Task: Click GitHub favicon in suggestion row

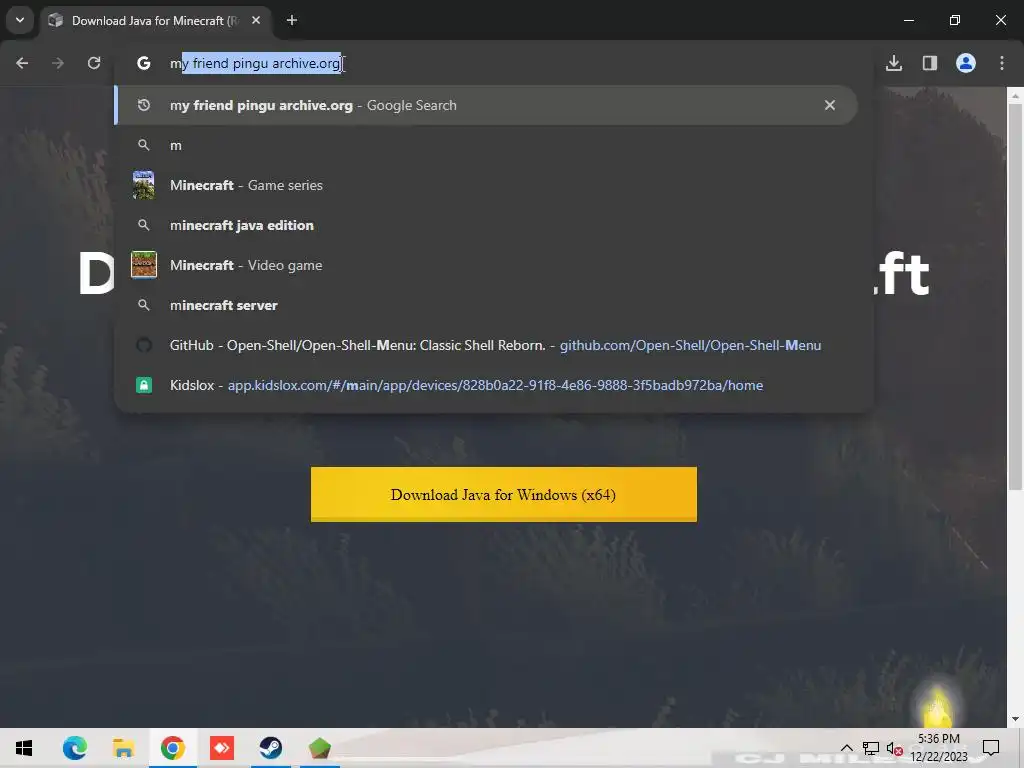Action: coord(144,345)
